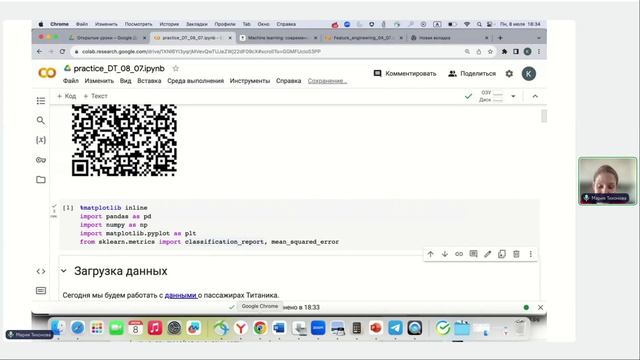Image resolution: width=640 pixels, height=360 pixels.
Task: Click the Мария Тихонова participant video thumbnail
Action: (x=607, y=181)
